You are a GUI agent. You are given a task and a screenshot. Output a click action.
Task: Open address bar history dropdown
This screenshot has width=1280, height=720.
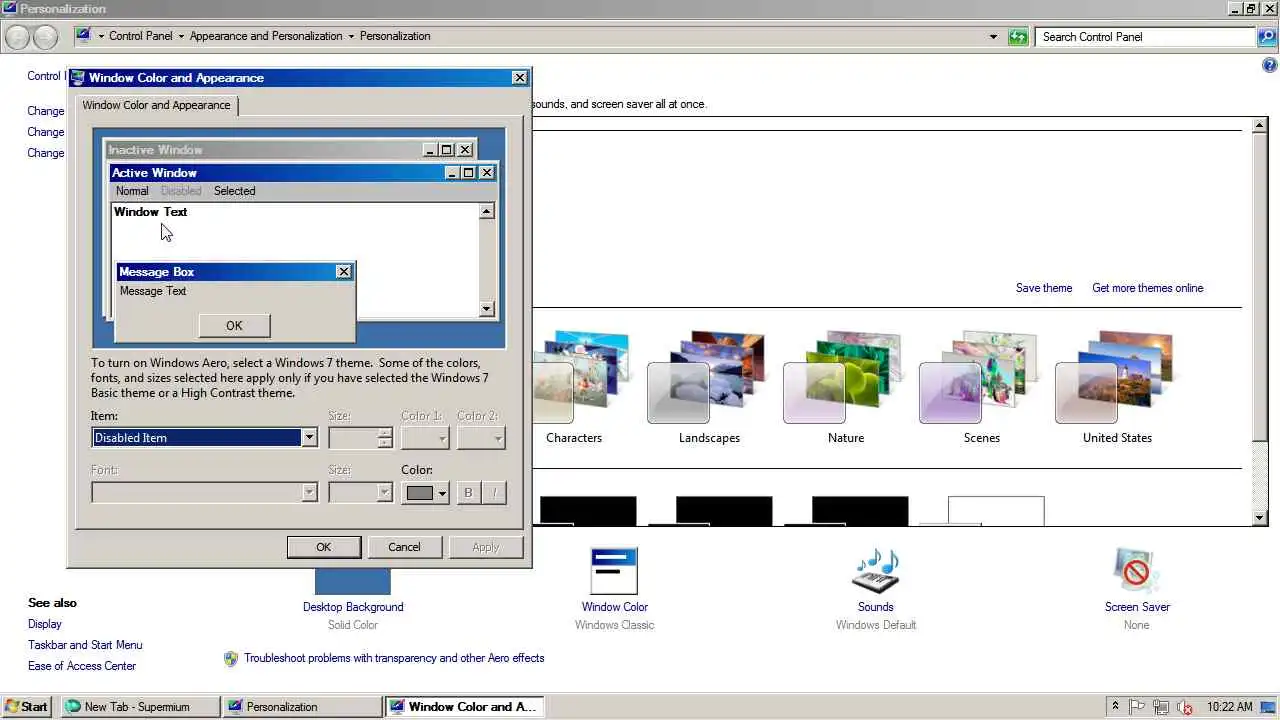pos(993,37)
